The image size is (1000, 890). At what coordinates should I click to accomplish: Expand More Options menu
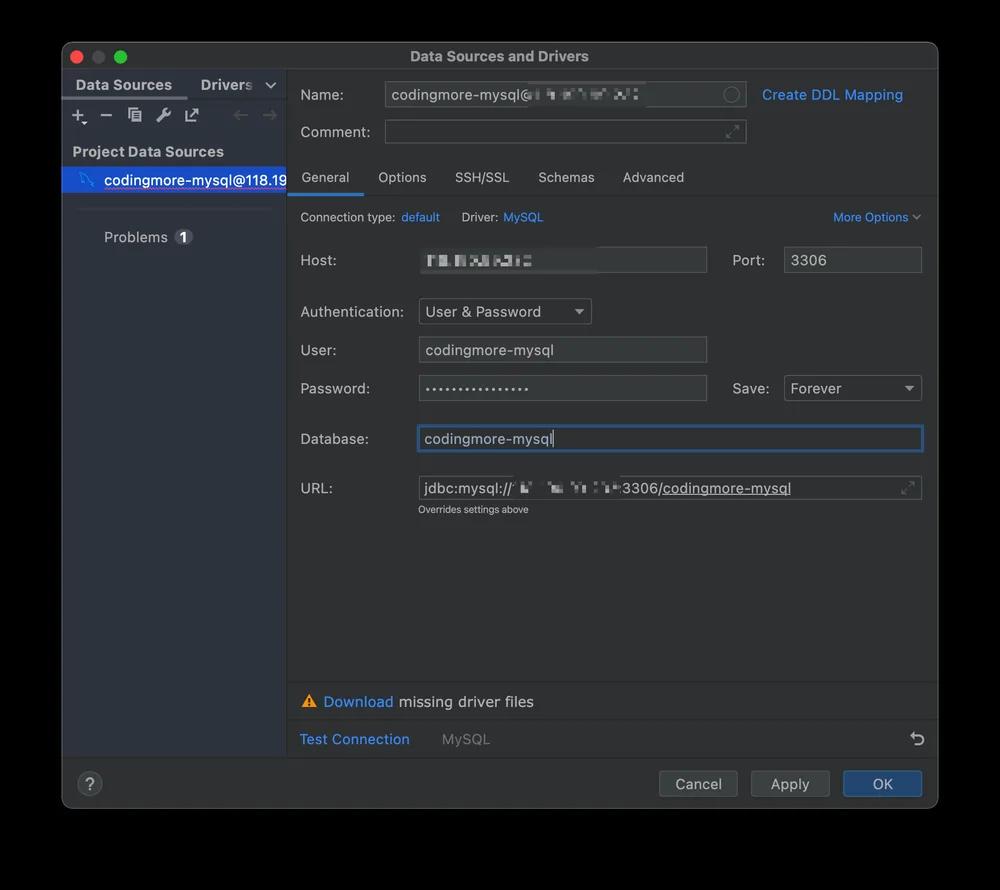876,217
